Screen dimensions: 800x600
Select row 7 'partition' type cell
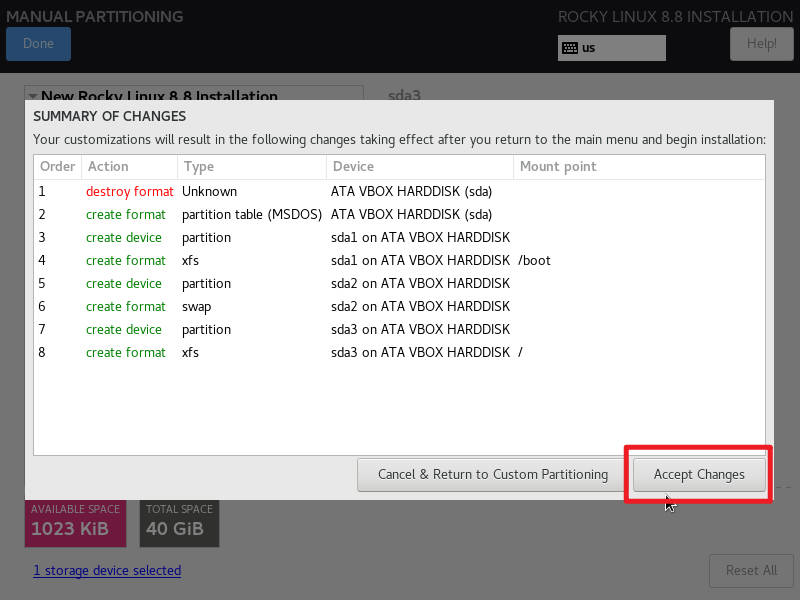[207, 330]
